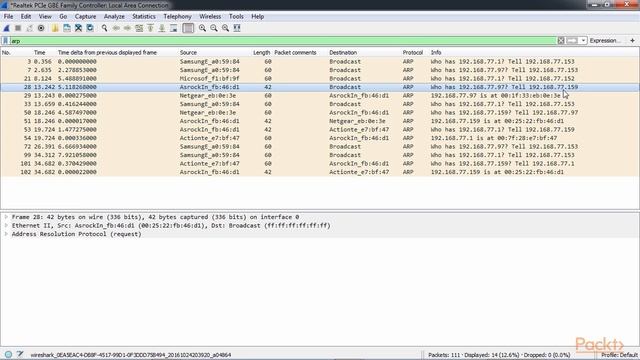This screenshot has width=640, height=360.
Task: Start a new packet capture (shark fin)
Action: pos(7,28)
